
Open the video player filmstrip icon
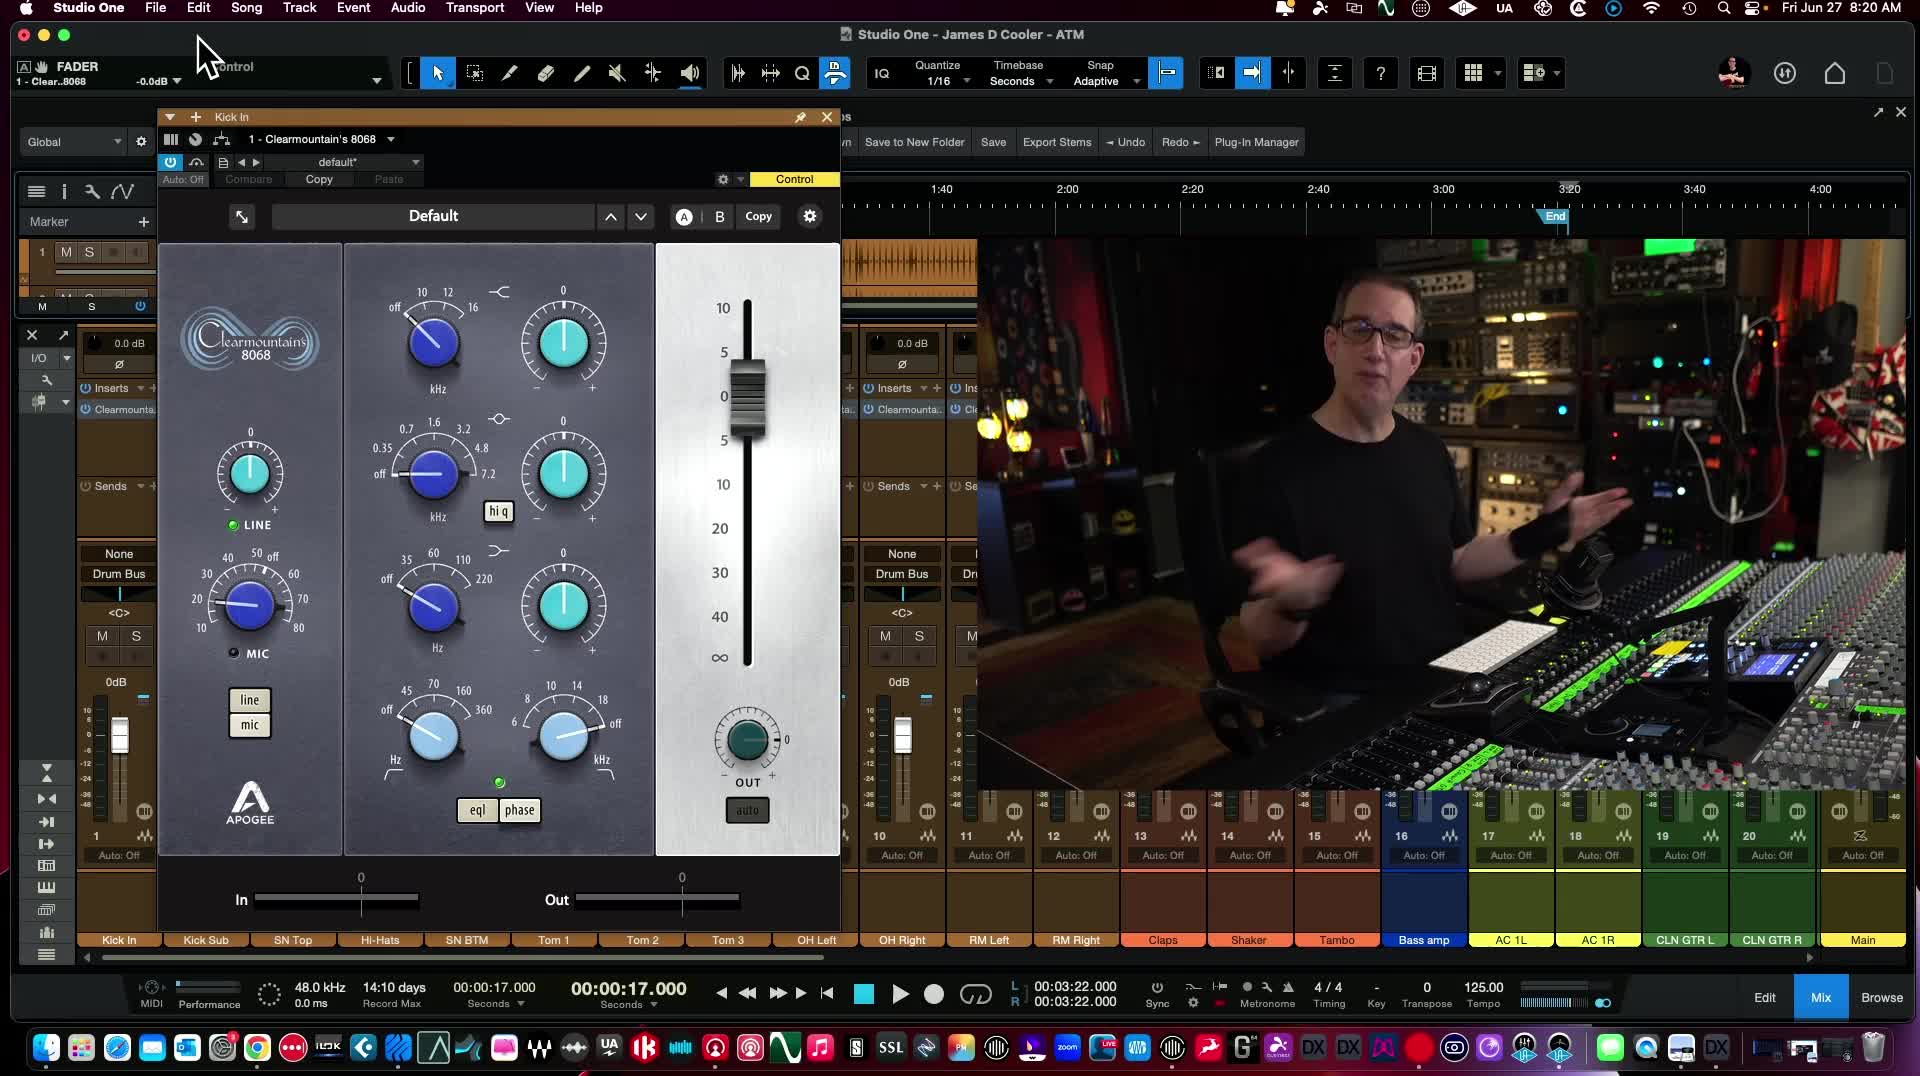1427,73
